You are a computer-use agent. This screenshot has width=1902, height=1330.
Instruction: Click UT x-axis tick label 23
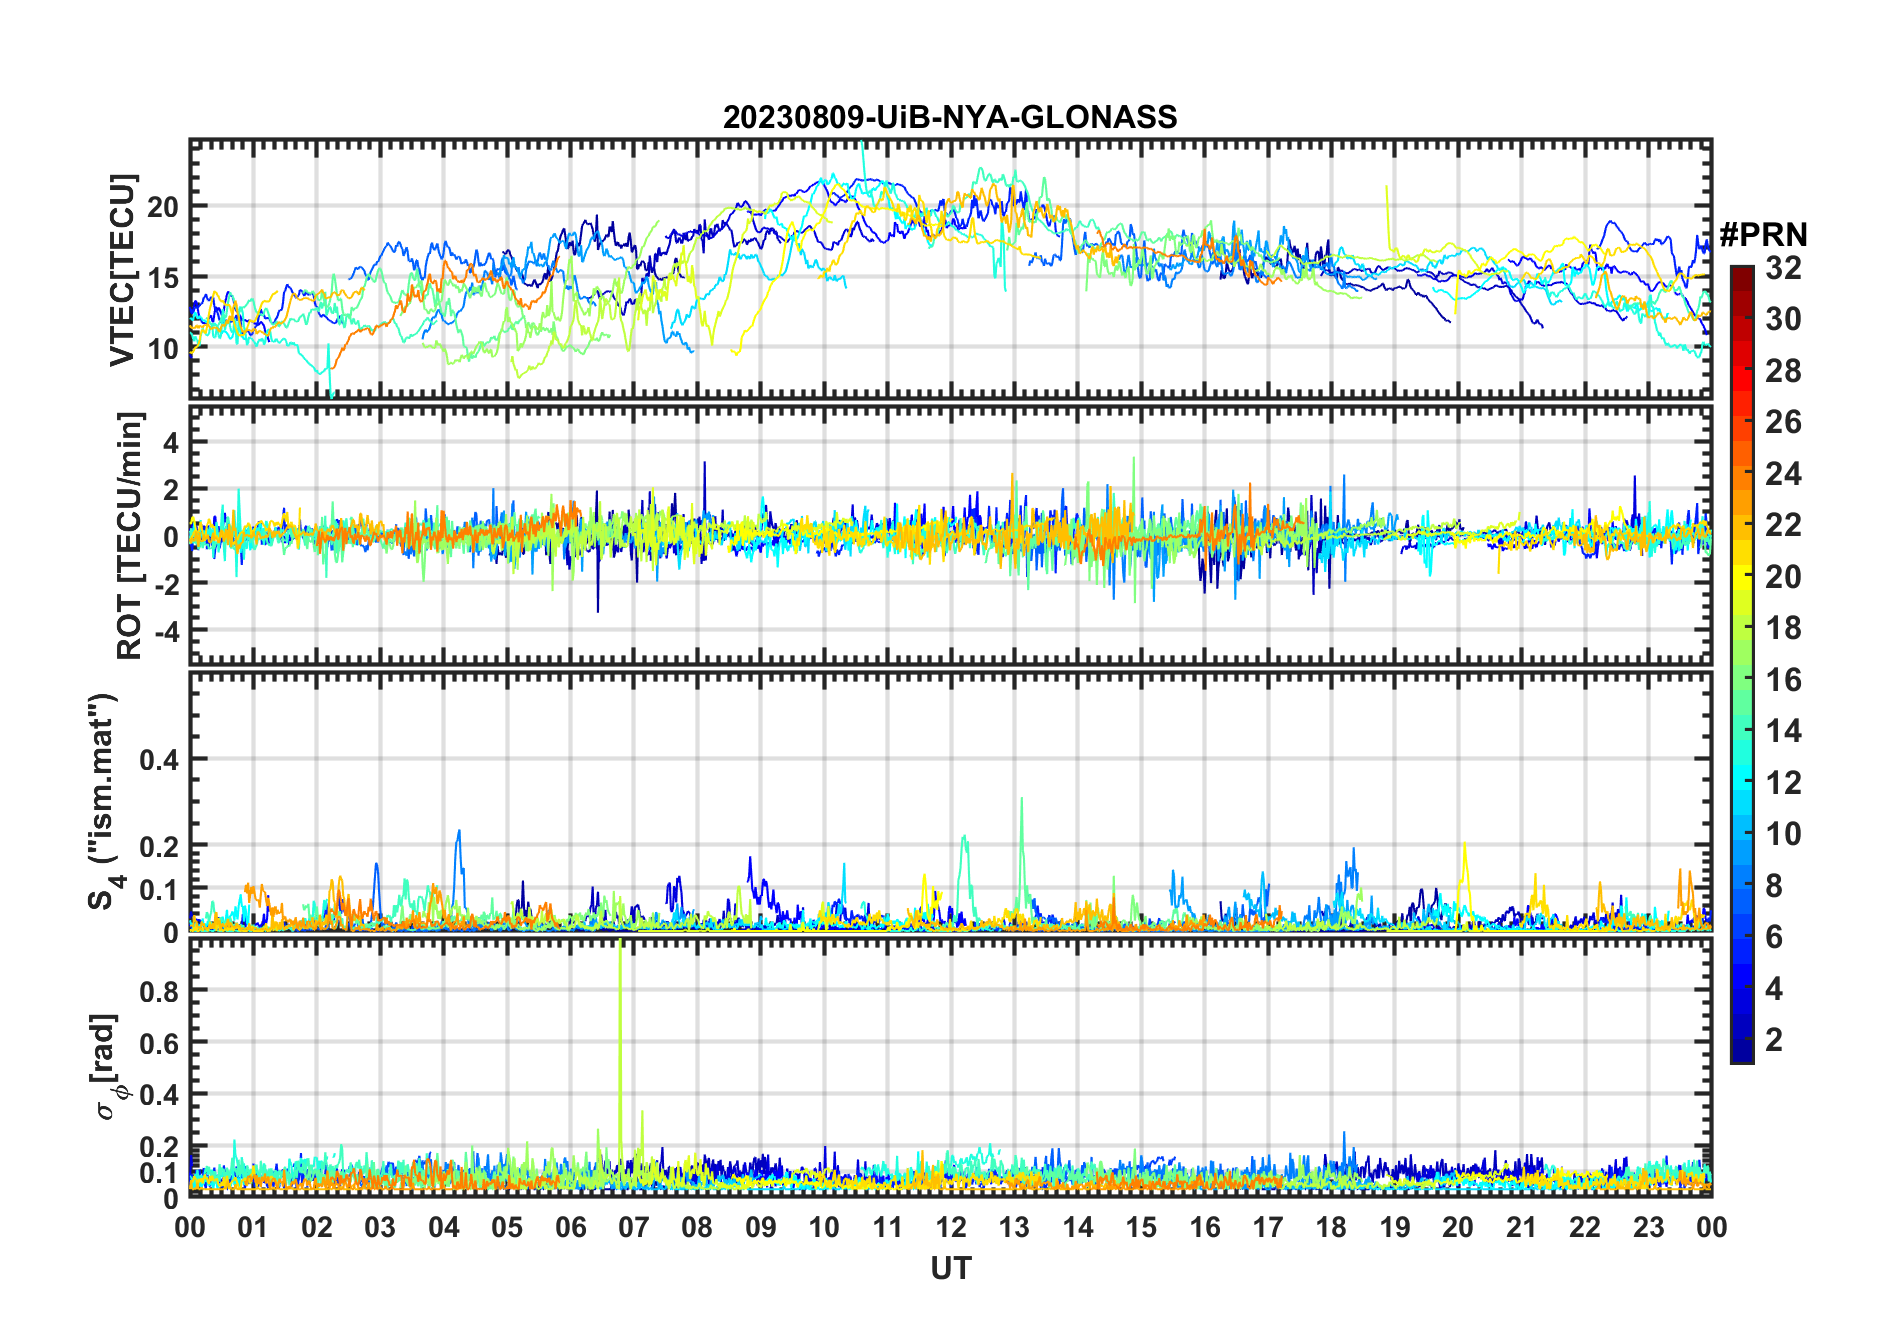1648,1227
